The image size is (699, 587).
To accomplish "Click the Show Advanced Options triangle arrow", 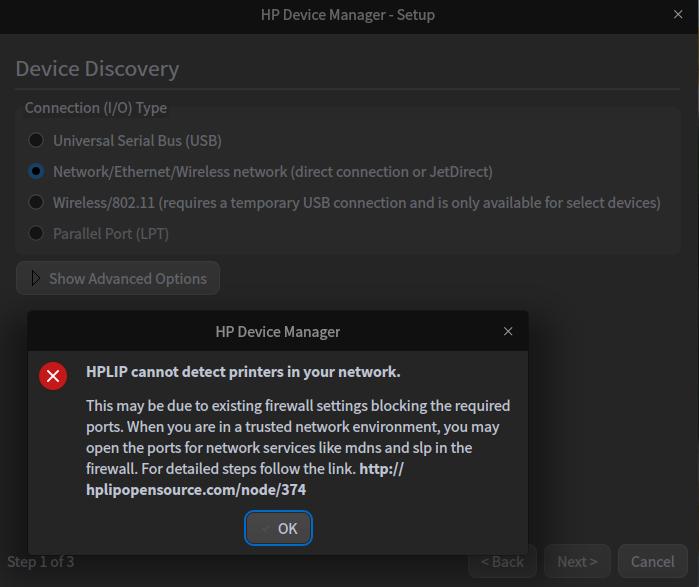I will tap(36, 278).
